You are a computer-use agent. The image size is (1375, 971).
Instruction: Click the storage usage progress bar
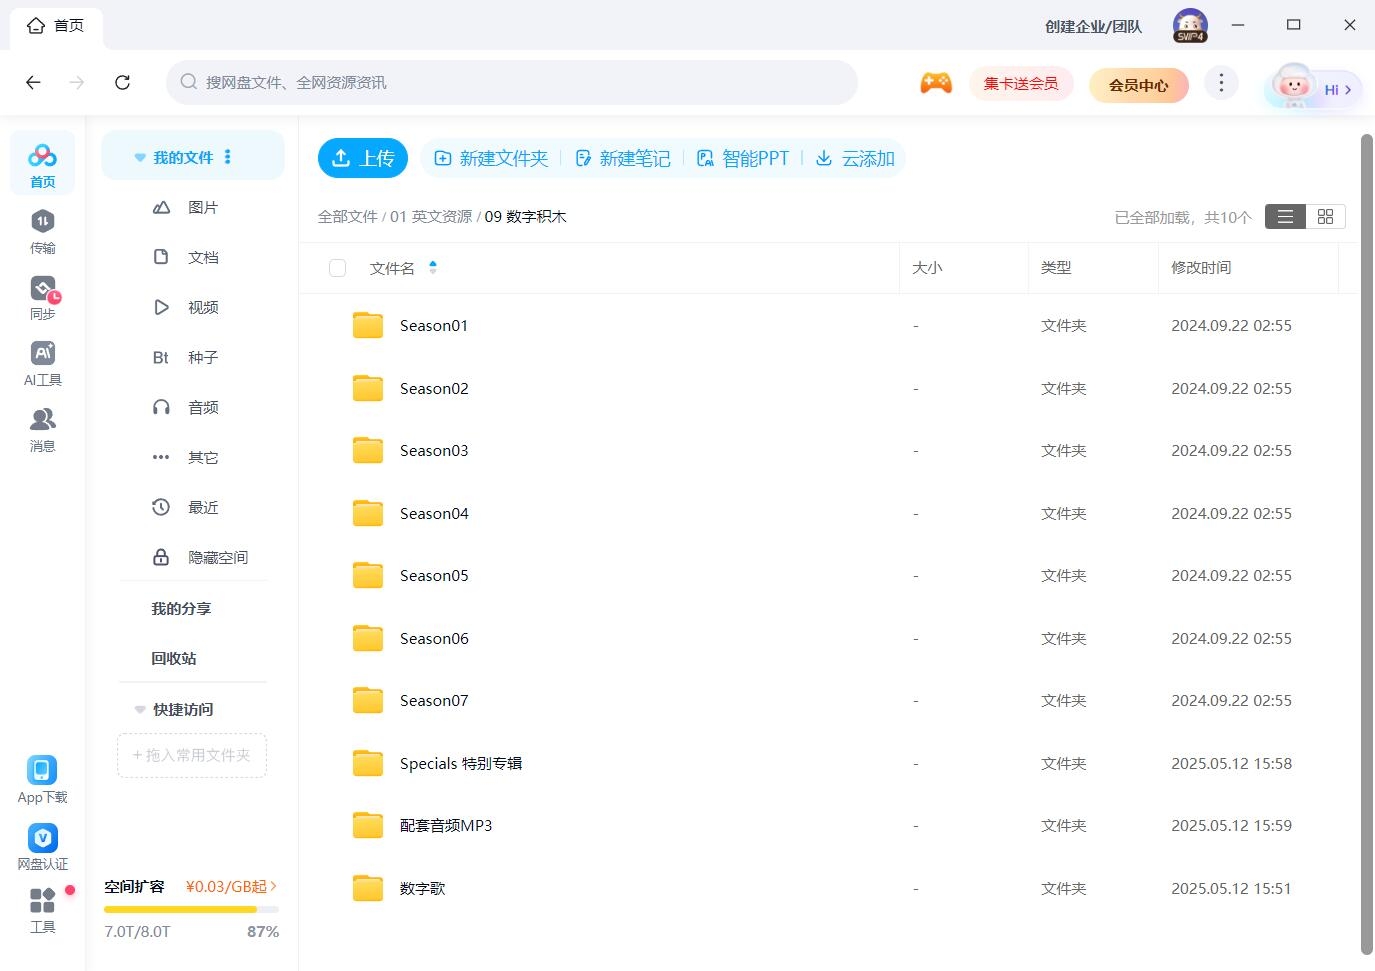[191, 909]
